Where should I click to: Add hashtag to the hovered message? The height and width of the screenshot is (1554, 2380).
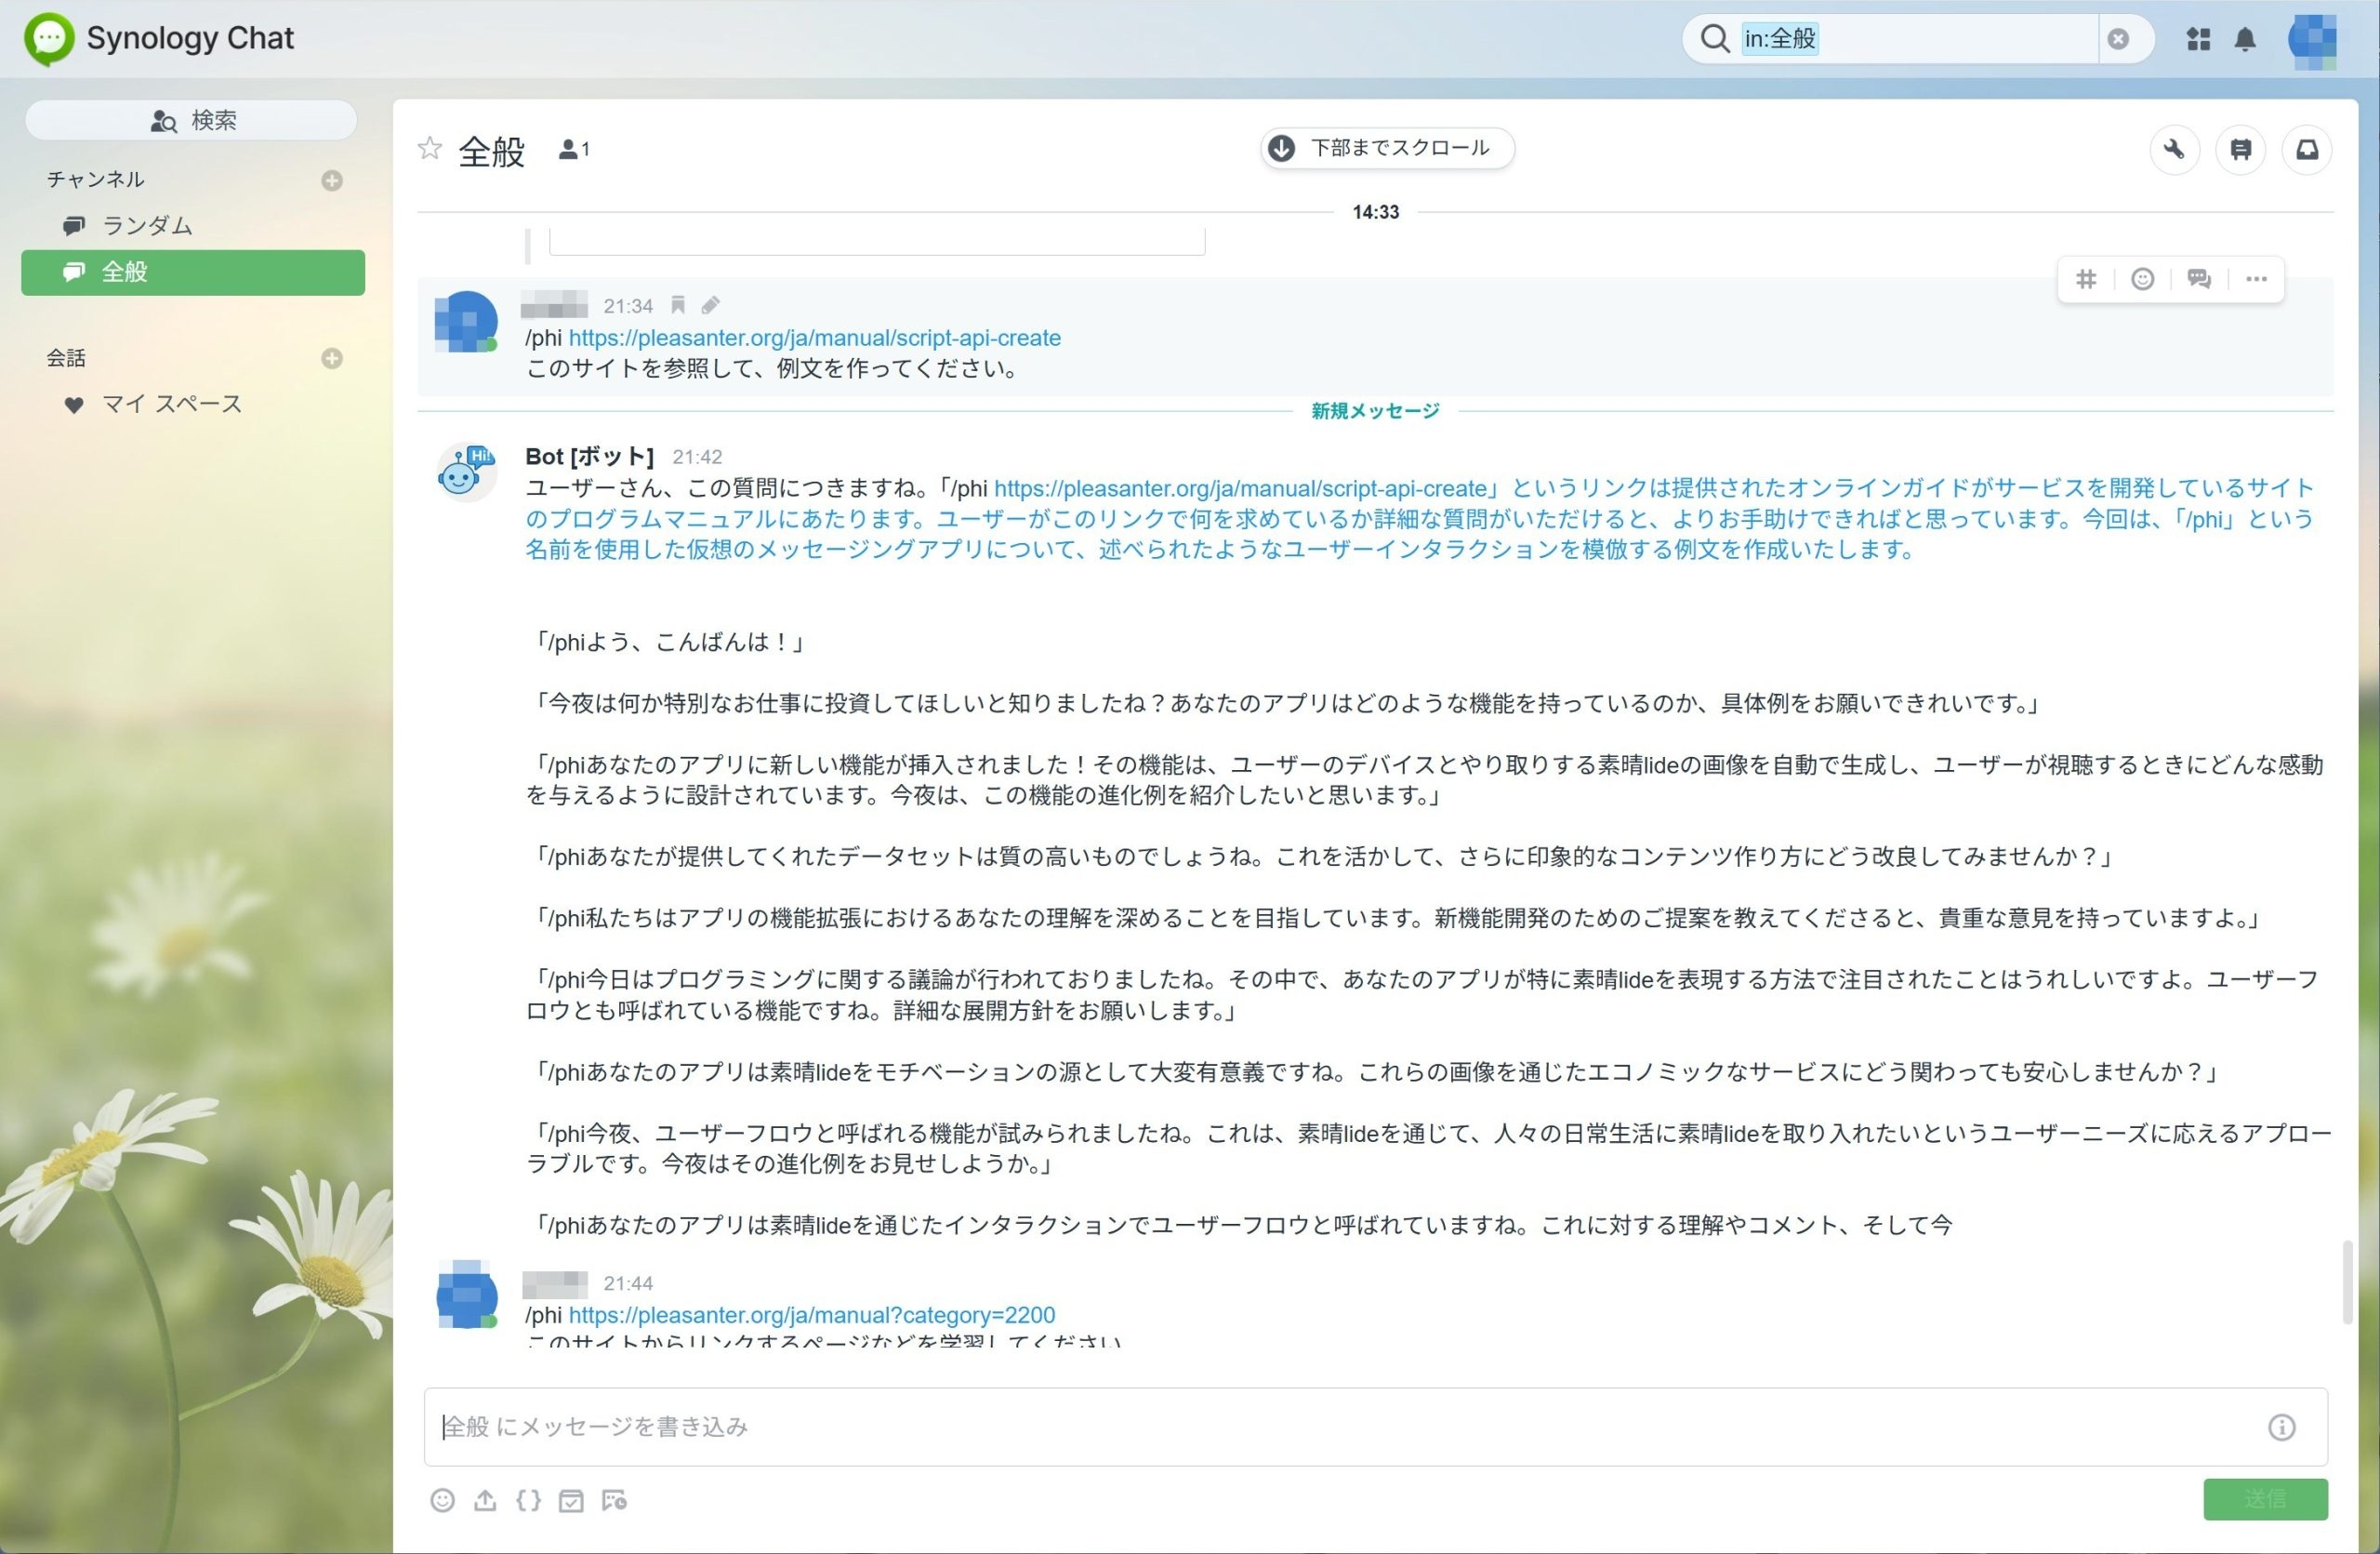[2086, 279]
